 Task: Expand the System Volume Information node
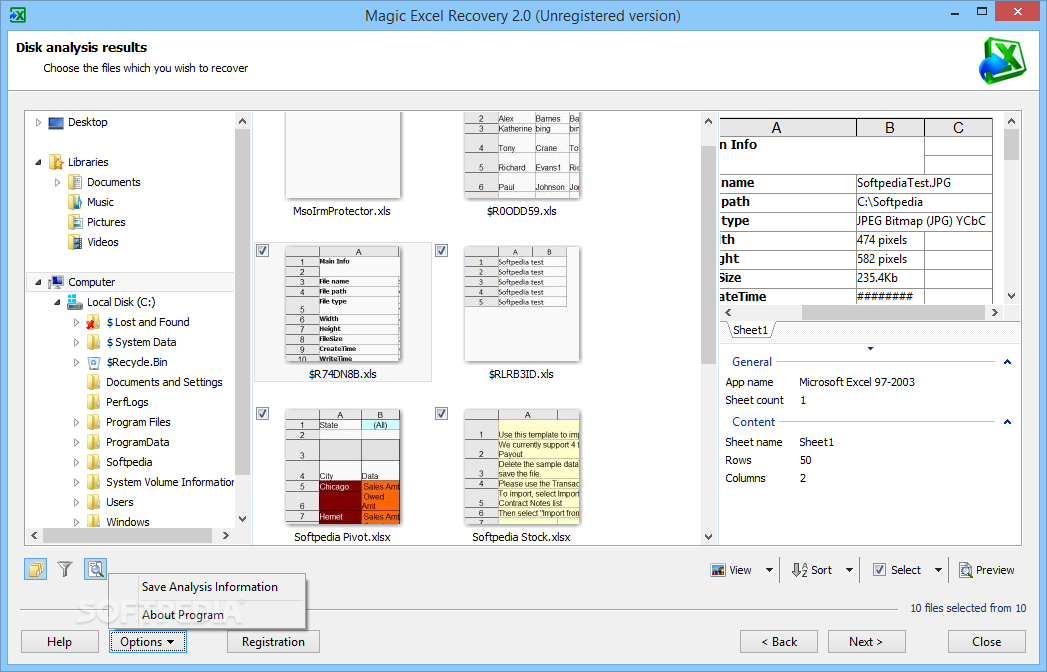[x=76, y=482]
